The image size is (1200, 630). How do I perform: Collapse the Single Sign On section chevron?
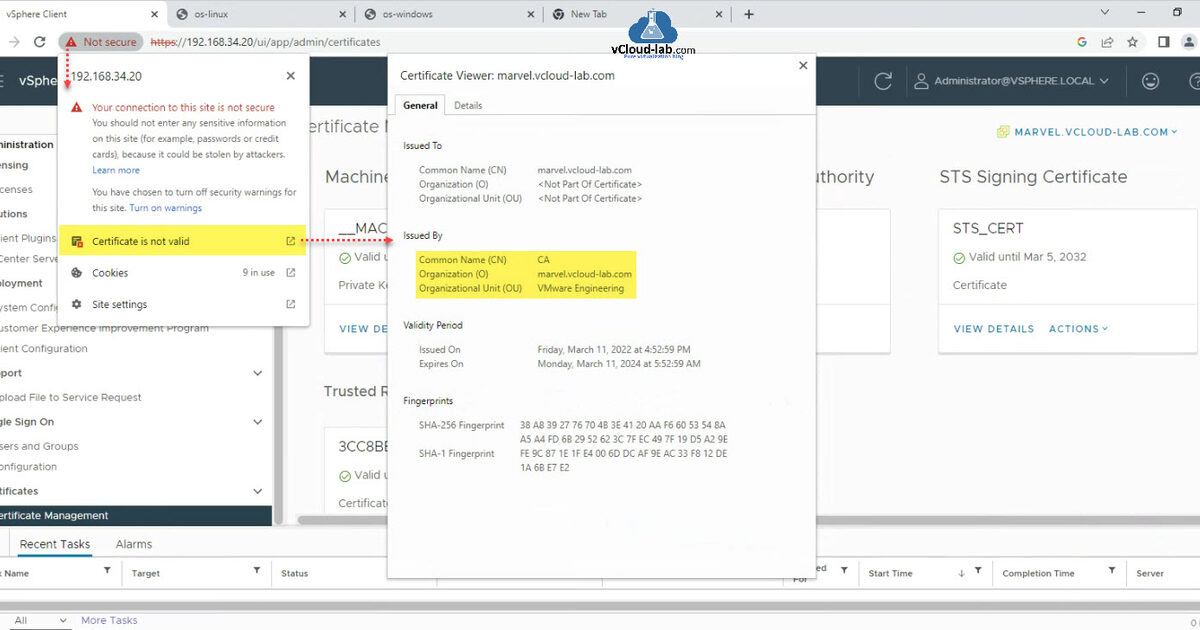pos(258,422)
